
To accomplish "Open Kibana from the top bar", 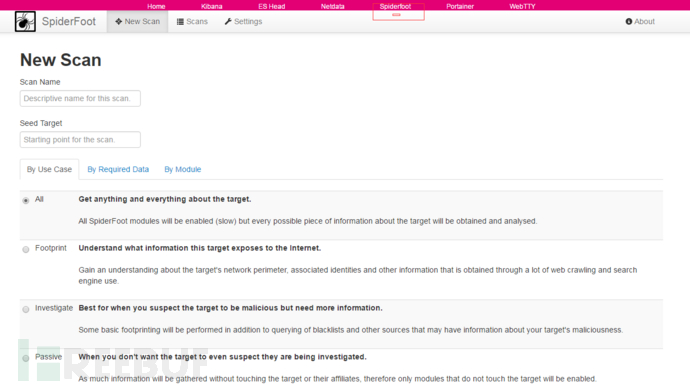I will tap(212, 6).
